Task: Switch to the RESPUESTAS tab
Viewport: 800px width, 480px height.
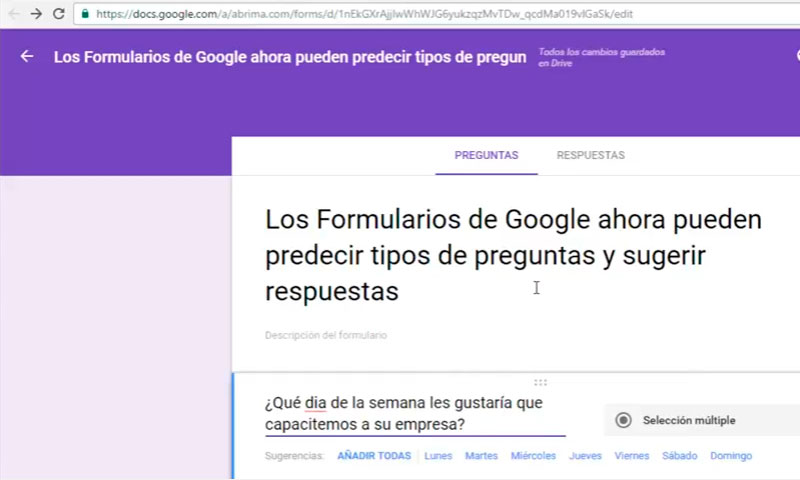Action: (590, 156)
